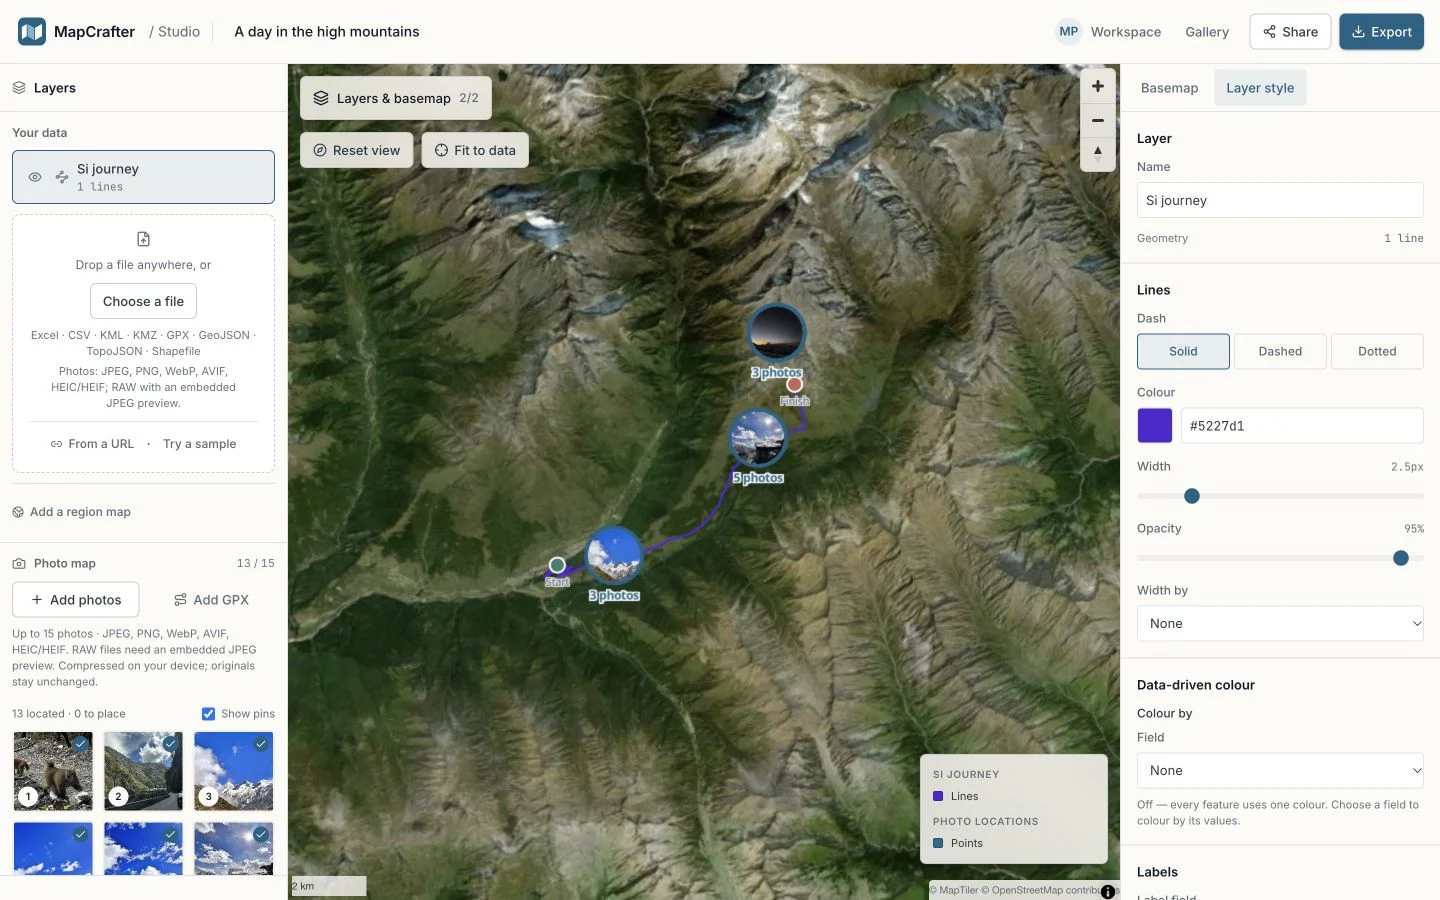Click the layer Name input field
Screen dimensions: 1440x900
1280,200
